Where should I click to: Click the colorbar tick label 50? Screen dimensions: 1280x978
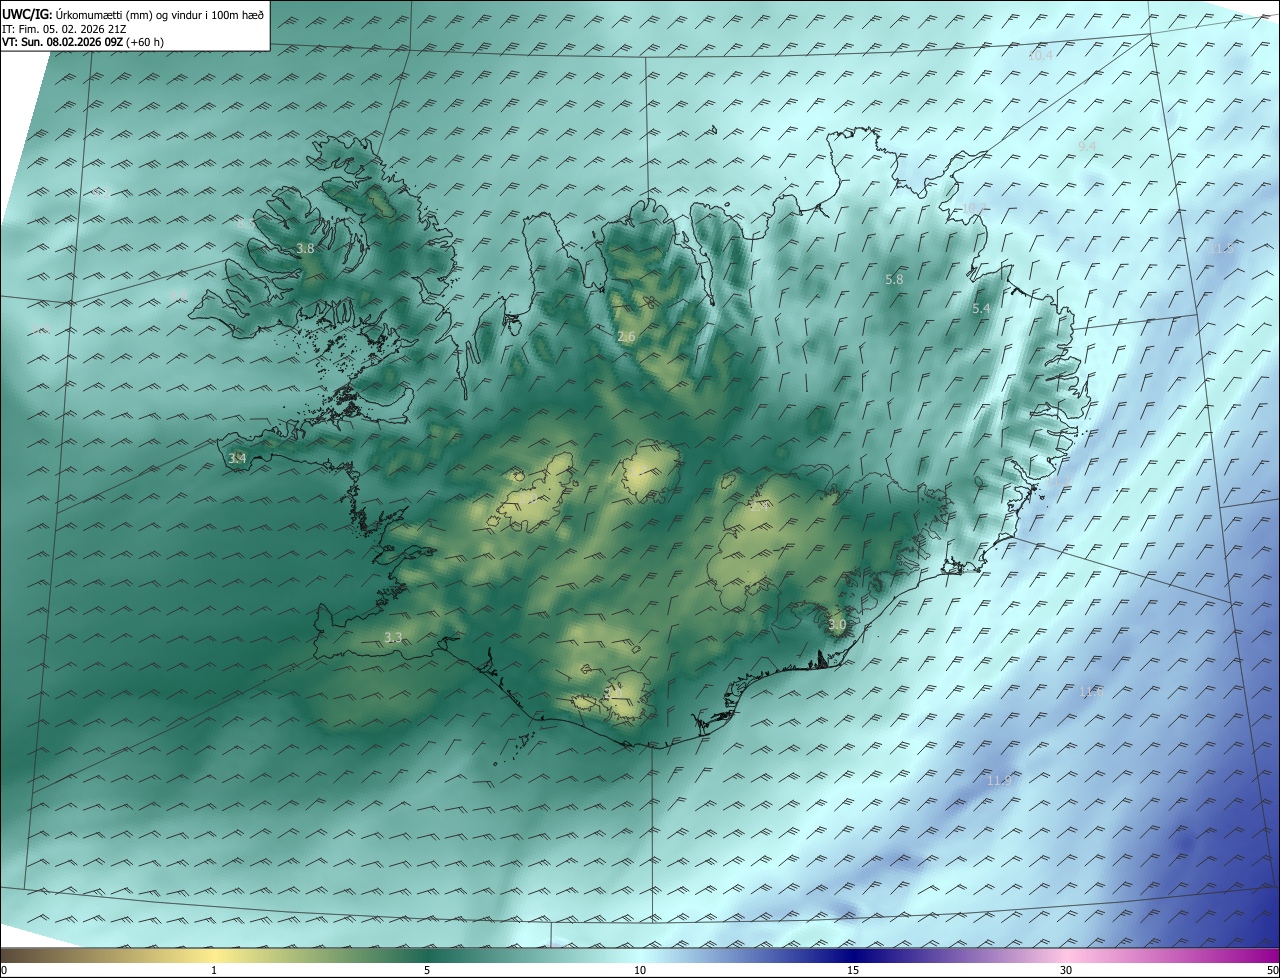[1272, 970]
